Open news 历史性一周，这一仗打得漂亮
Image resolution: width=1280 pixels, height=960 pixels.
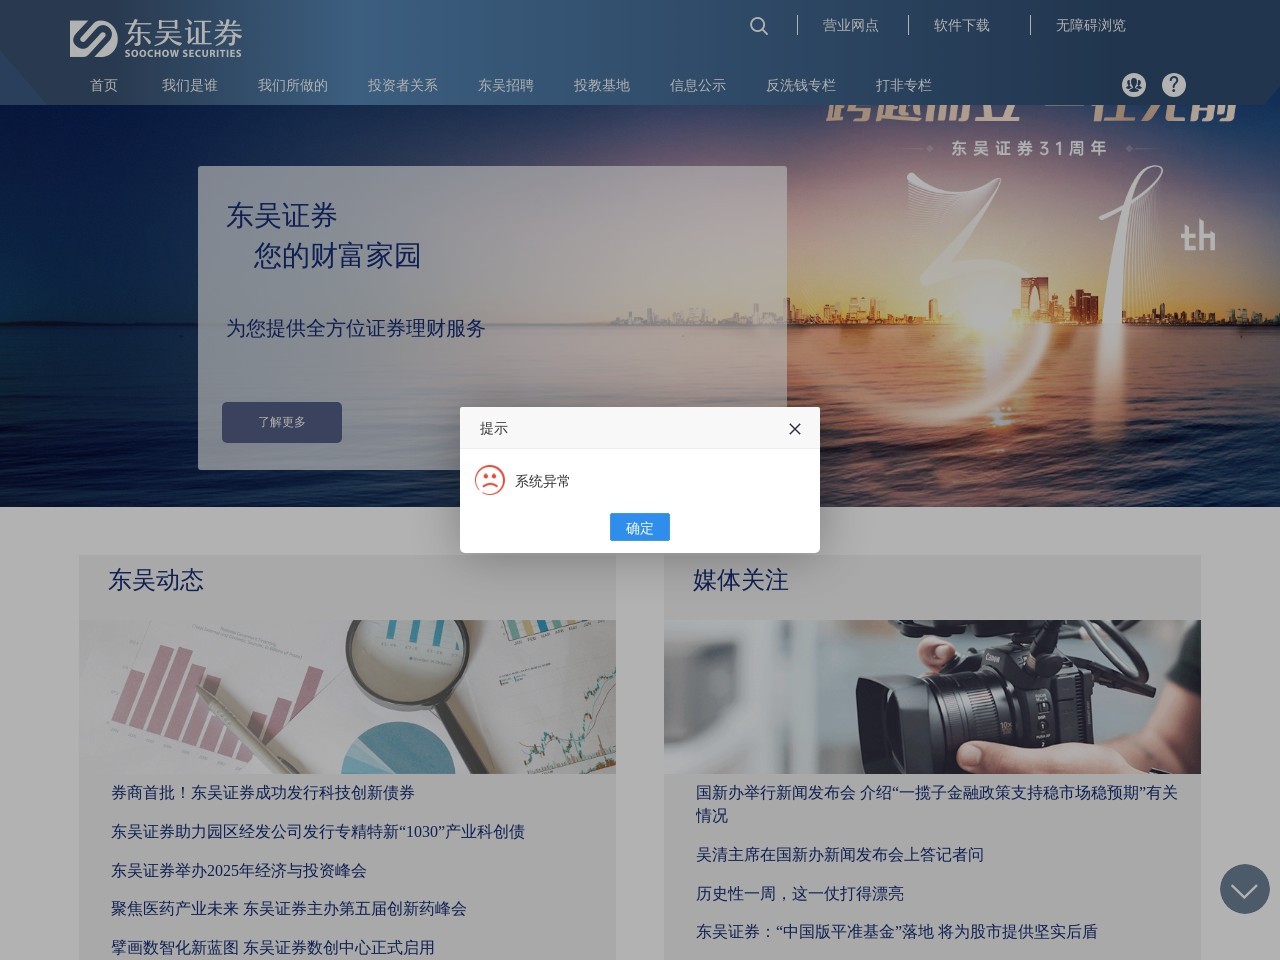pyautogui.click(x=800, y=893)
